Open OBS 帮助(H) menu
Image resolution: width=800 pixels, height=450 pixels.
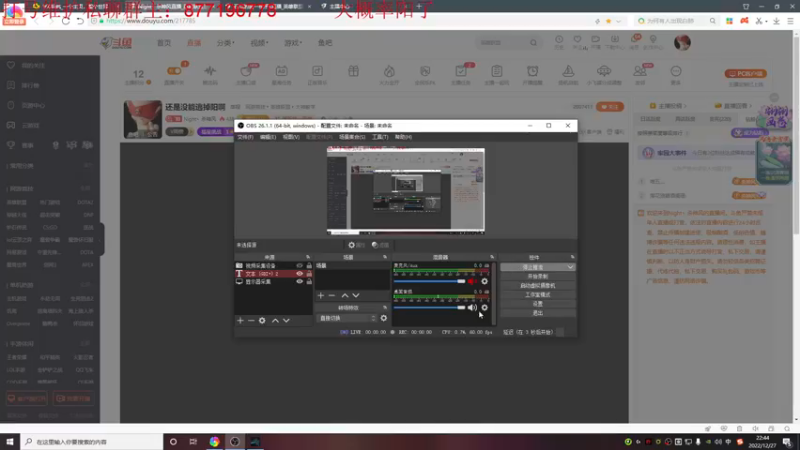(403, 137)
